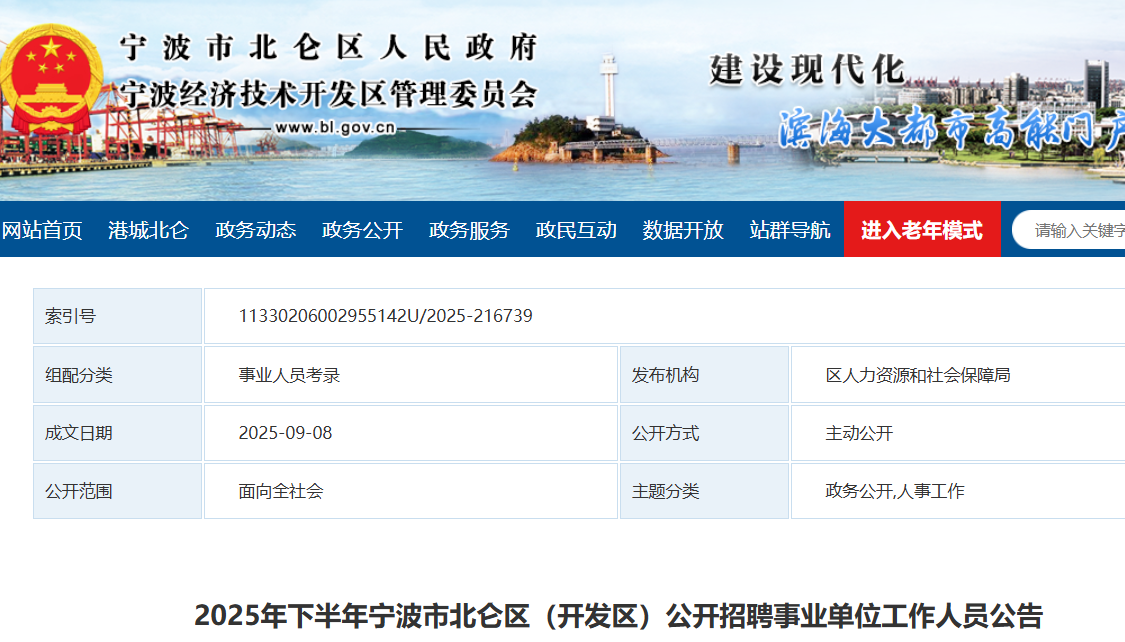This screenshot has width=1125, height=642.
Task: Click the 主动公开 disclosure method value
Action: (858, 433)
